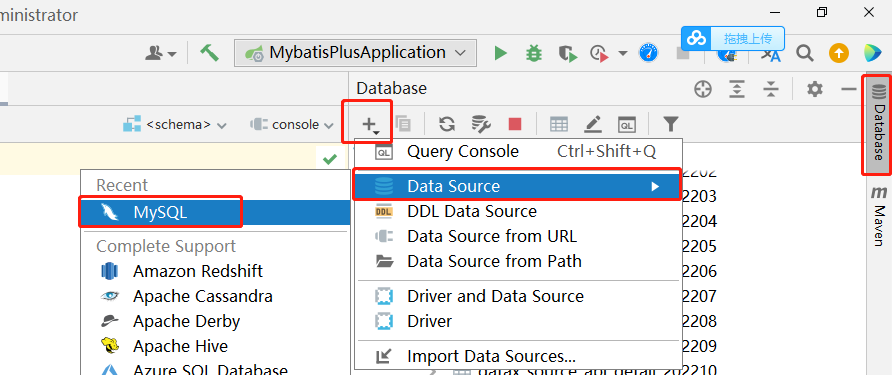Refresh the database with refresh icon
This screenshot has width=892, height=375.
[447, 124]
